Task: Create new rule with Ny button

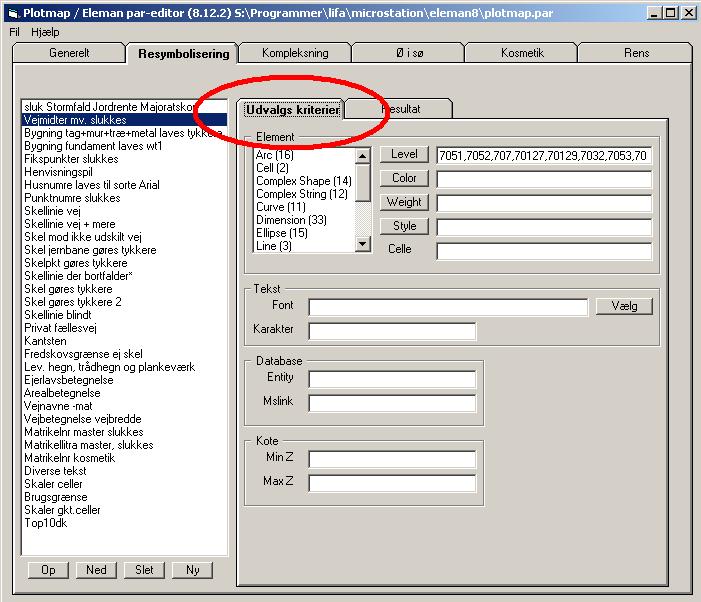Action: pos(192,570)
